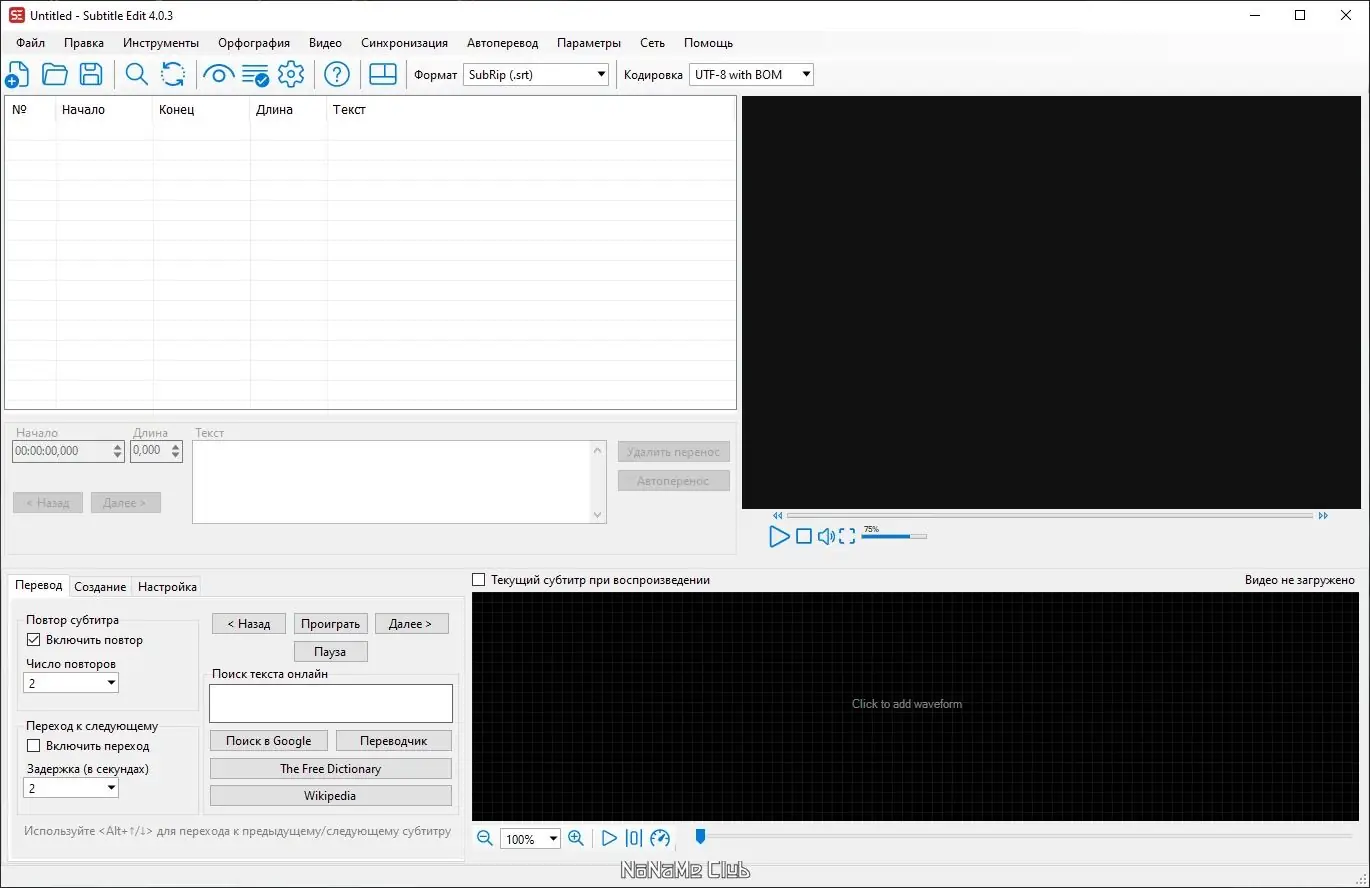Toggle the layout icon in toolbar

(x=383, y=74)
